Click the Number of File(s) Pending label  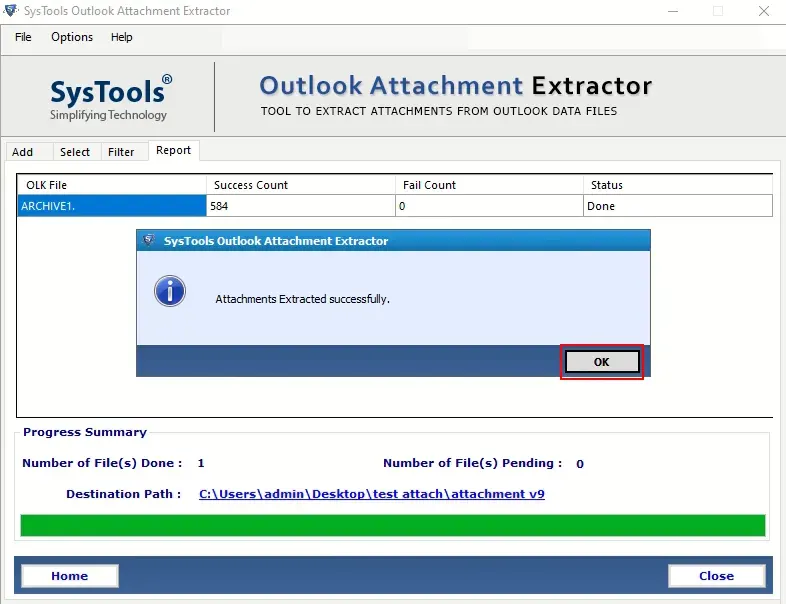(473, 463)
